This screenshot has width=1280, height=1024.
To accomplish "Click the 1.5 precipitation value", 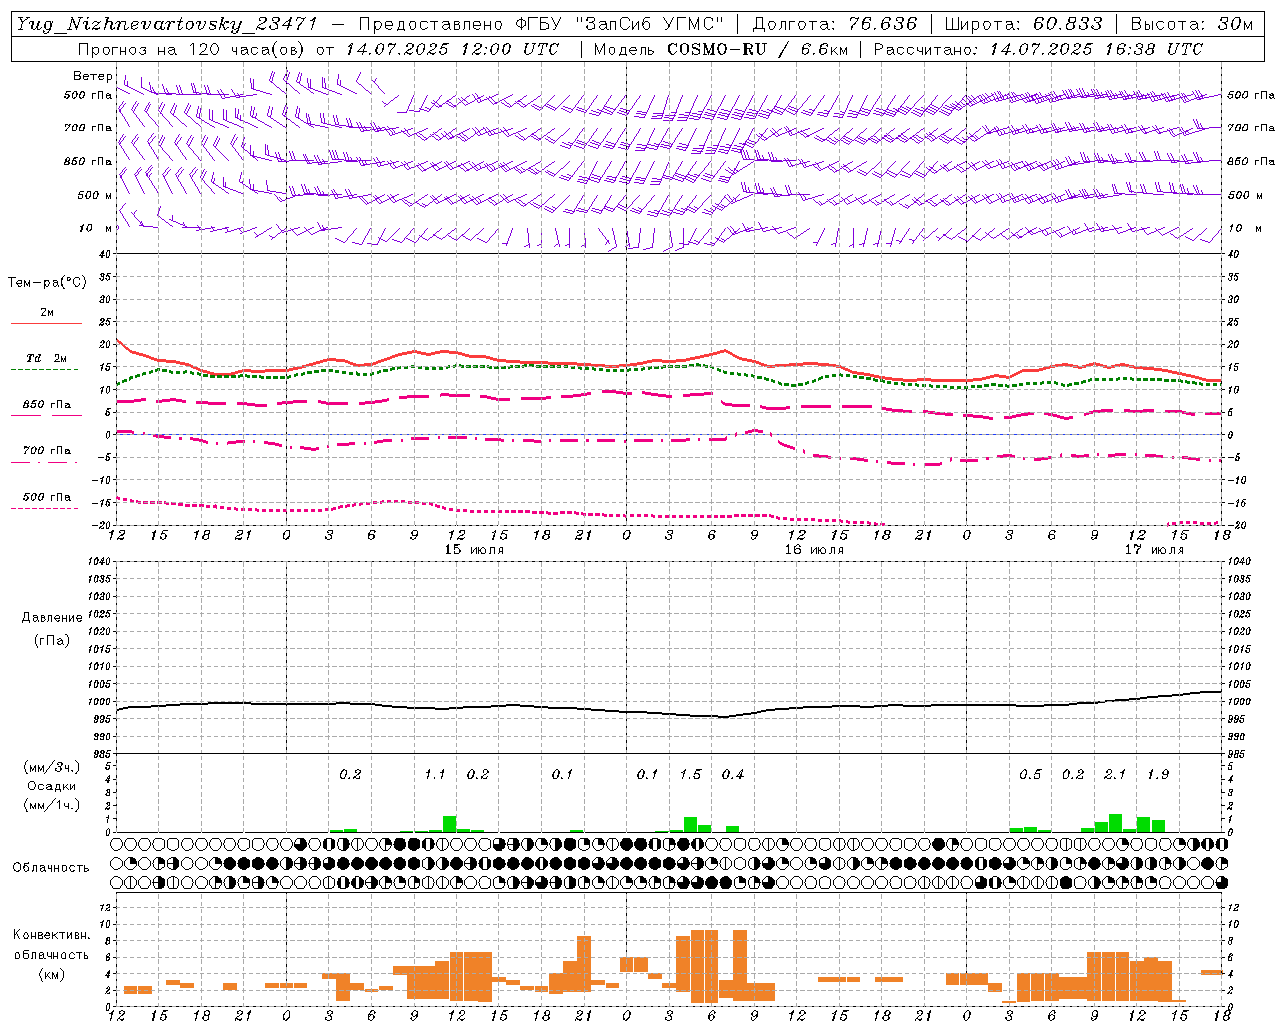I will 690,775.
